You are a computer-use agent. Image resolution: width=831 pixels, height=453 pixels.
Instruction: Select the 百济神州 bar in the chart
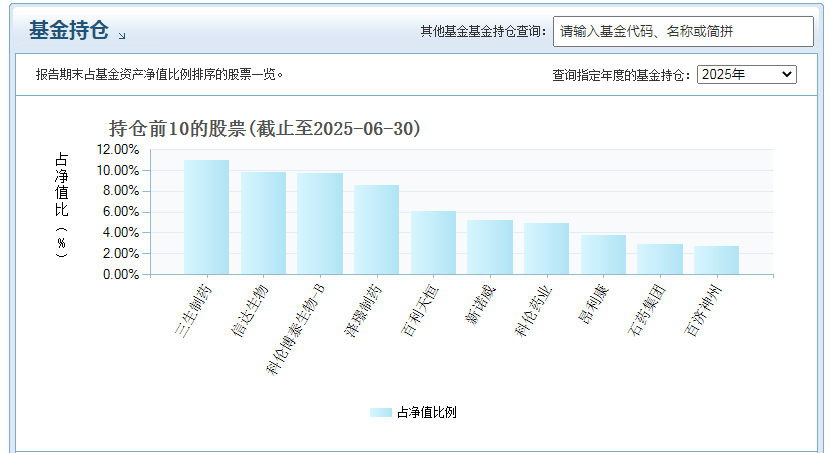pos(717,260)
